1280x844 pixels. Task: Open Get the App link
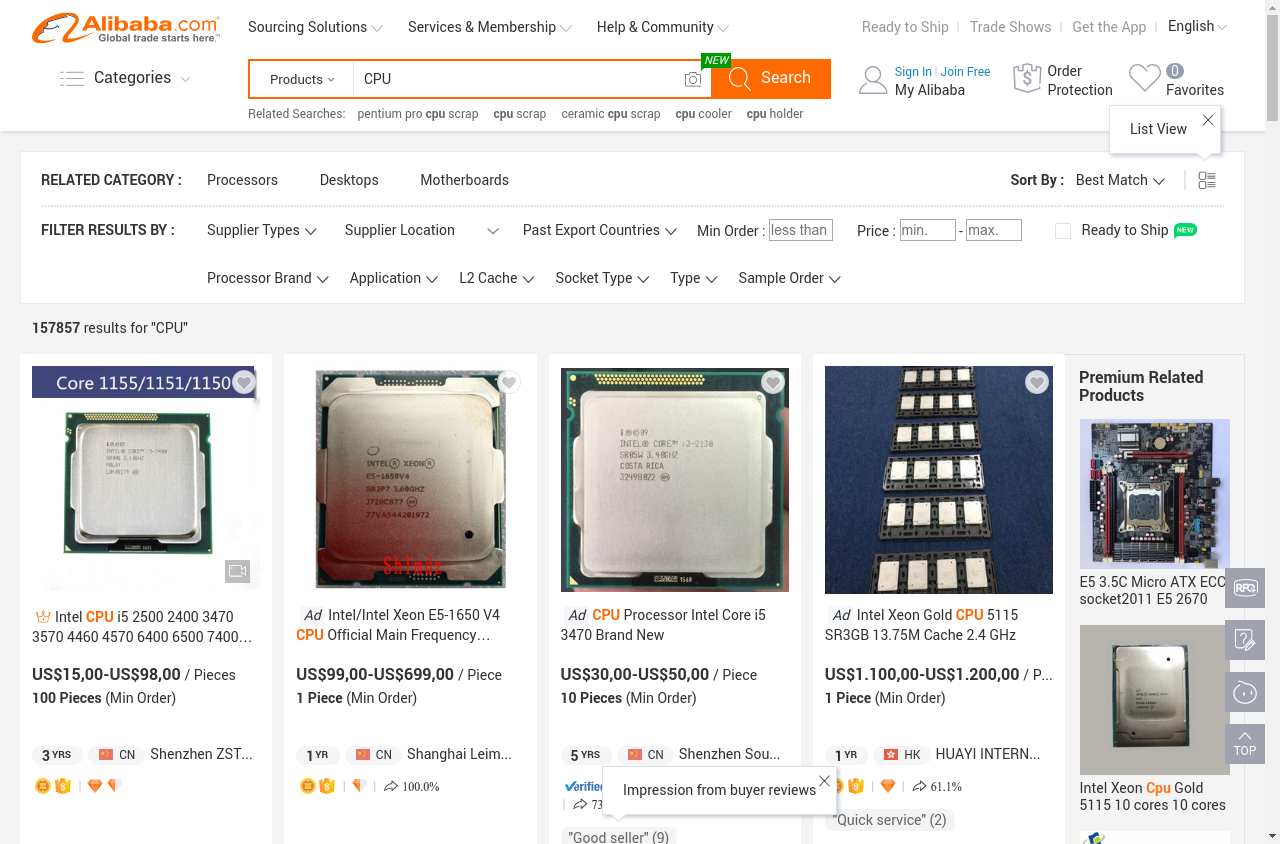[1109, 27]
